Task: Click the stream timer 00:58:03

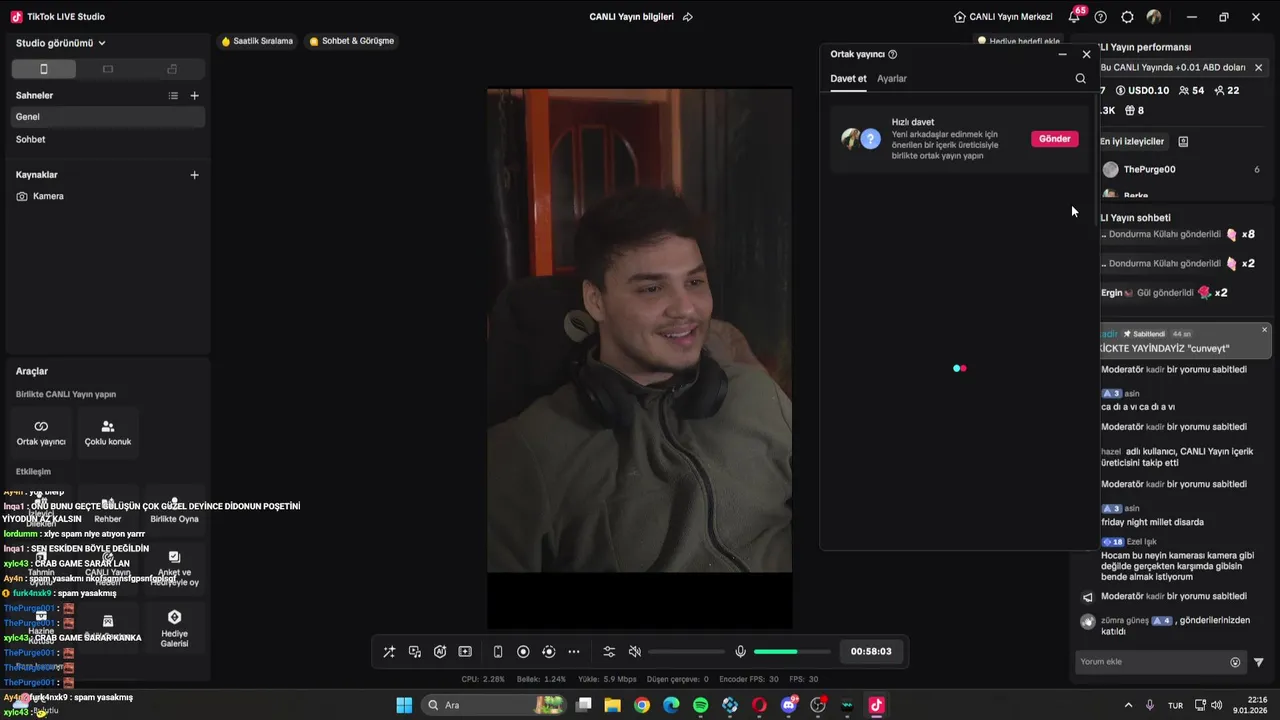Action: (x=871, y=652)
